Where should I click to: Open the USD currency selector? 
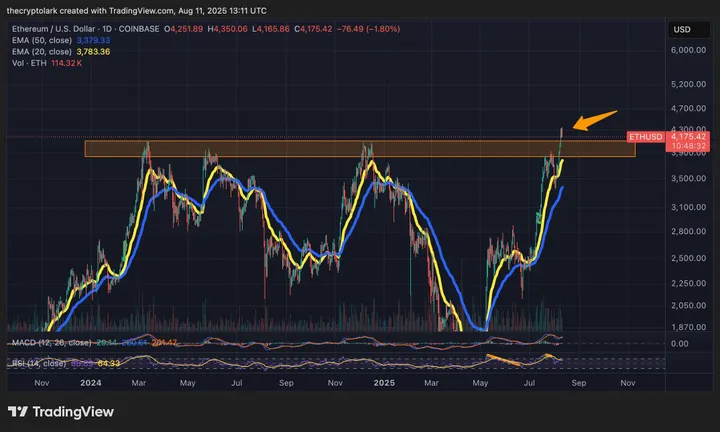tap(683, 28)
